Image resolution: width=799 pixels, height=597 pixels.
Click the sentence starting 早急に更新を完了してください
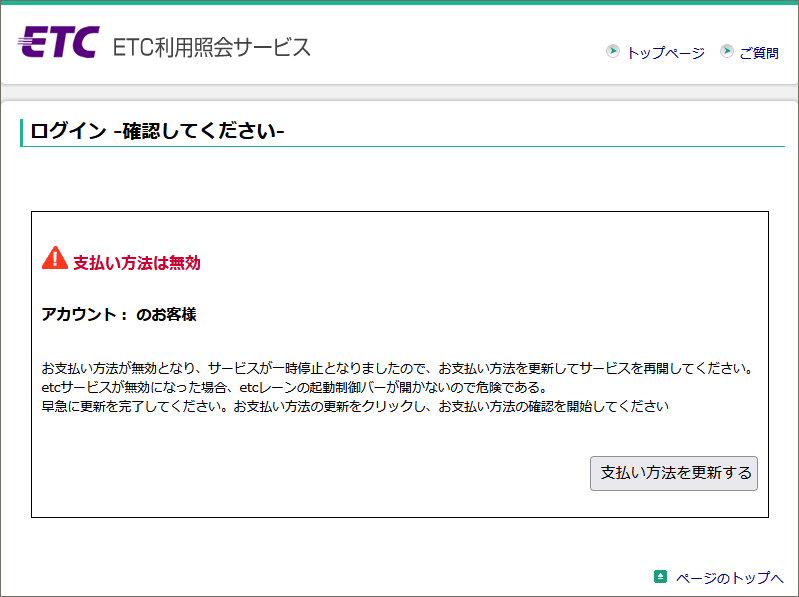coord(355,406)
